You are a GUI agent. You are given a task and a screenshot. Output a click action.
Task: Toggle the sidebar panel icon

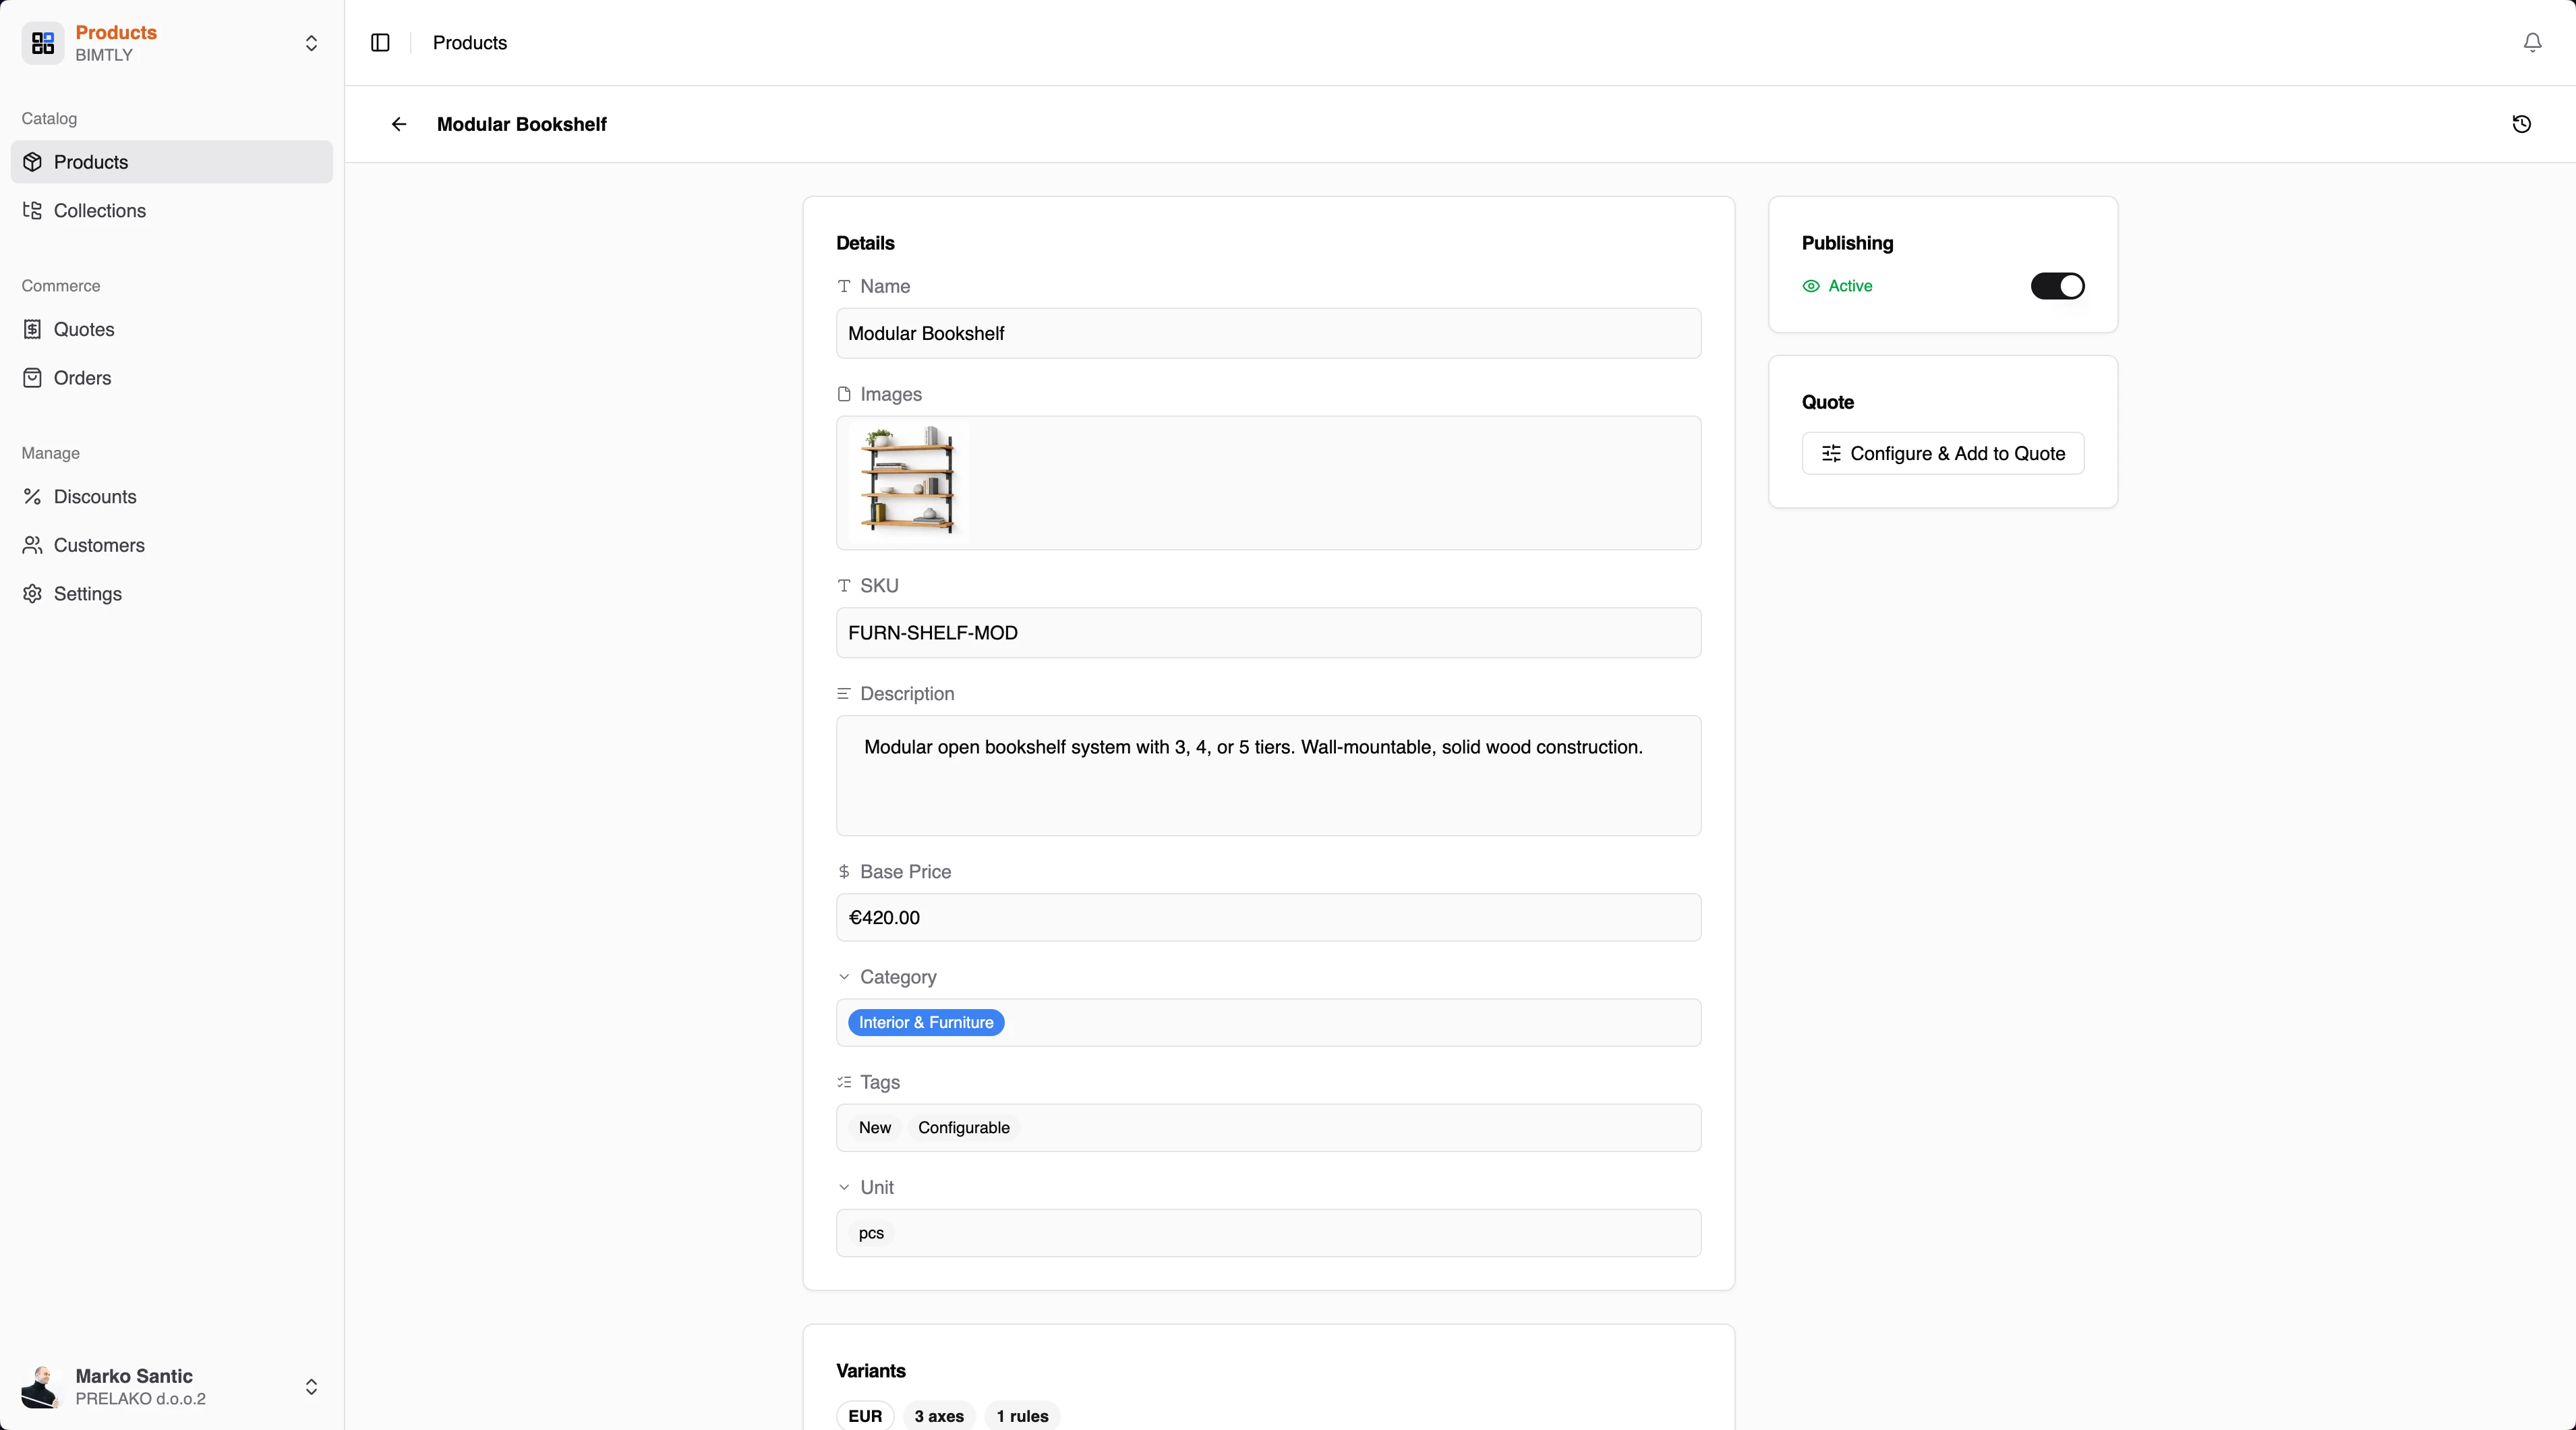(x=380, y=42)
